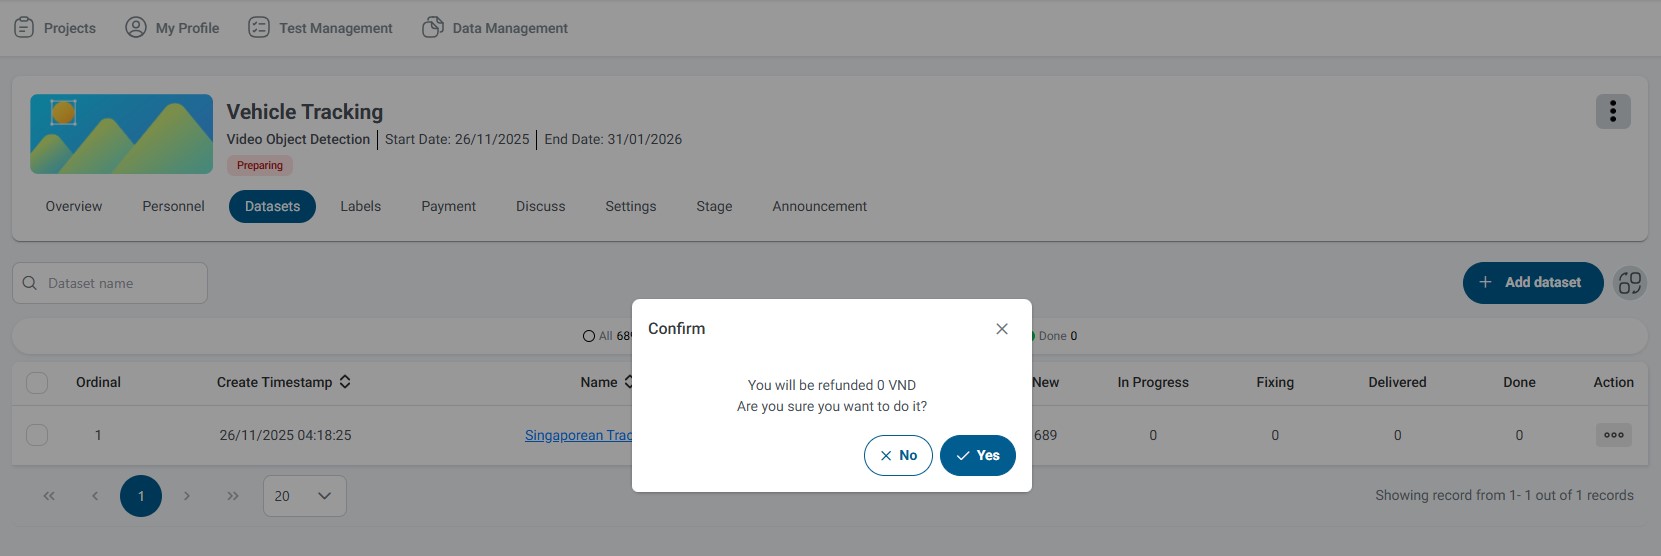Image resolution: width=1661 pixels, height=556 pixels.
Task: Select the All status filter radio
Action: (589, 336)
